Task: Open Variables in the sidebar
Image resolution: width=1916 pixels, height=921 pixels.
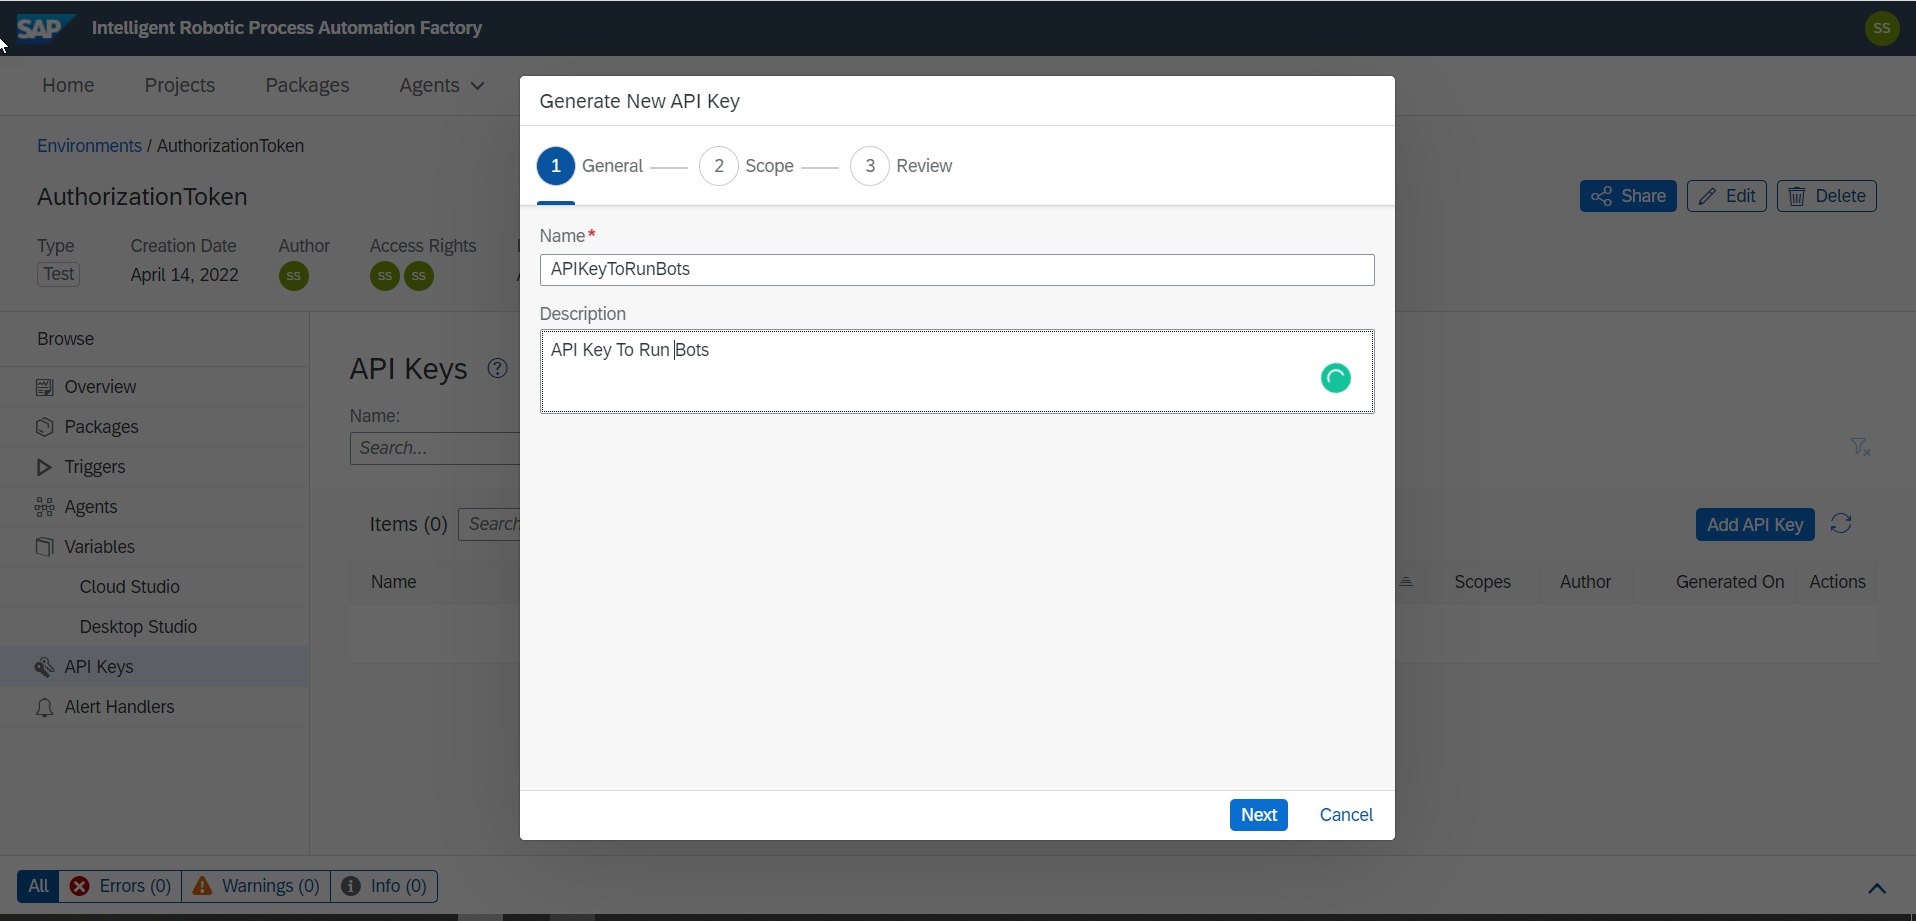Action: tap(154, 547)
